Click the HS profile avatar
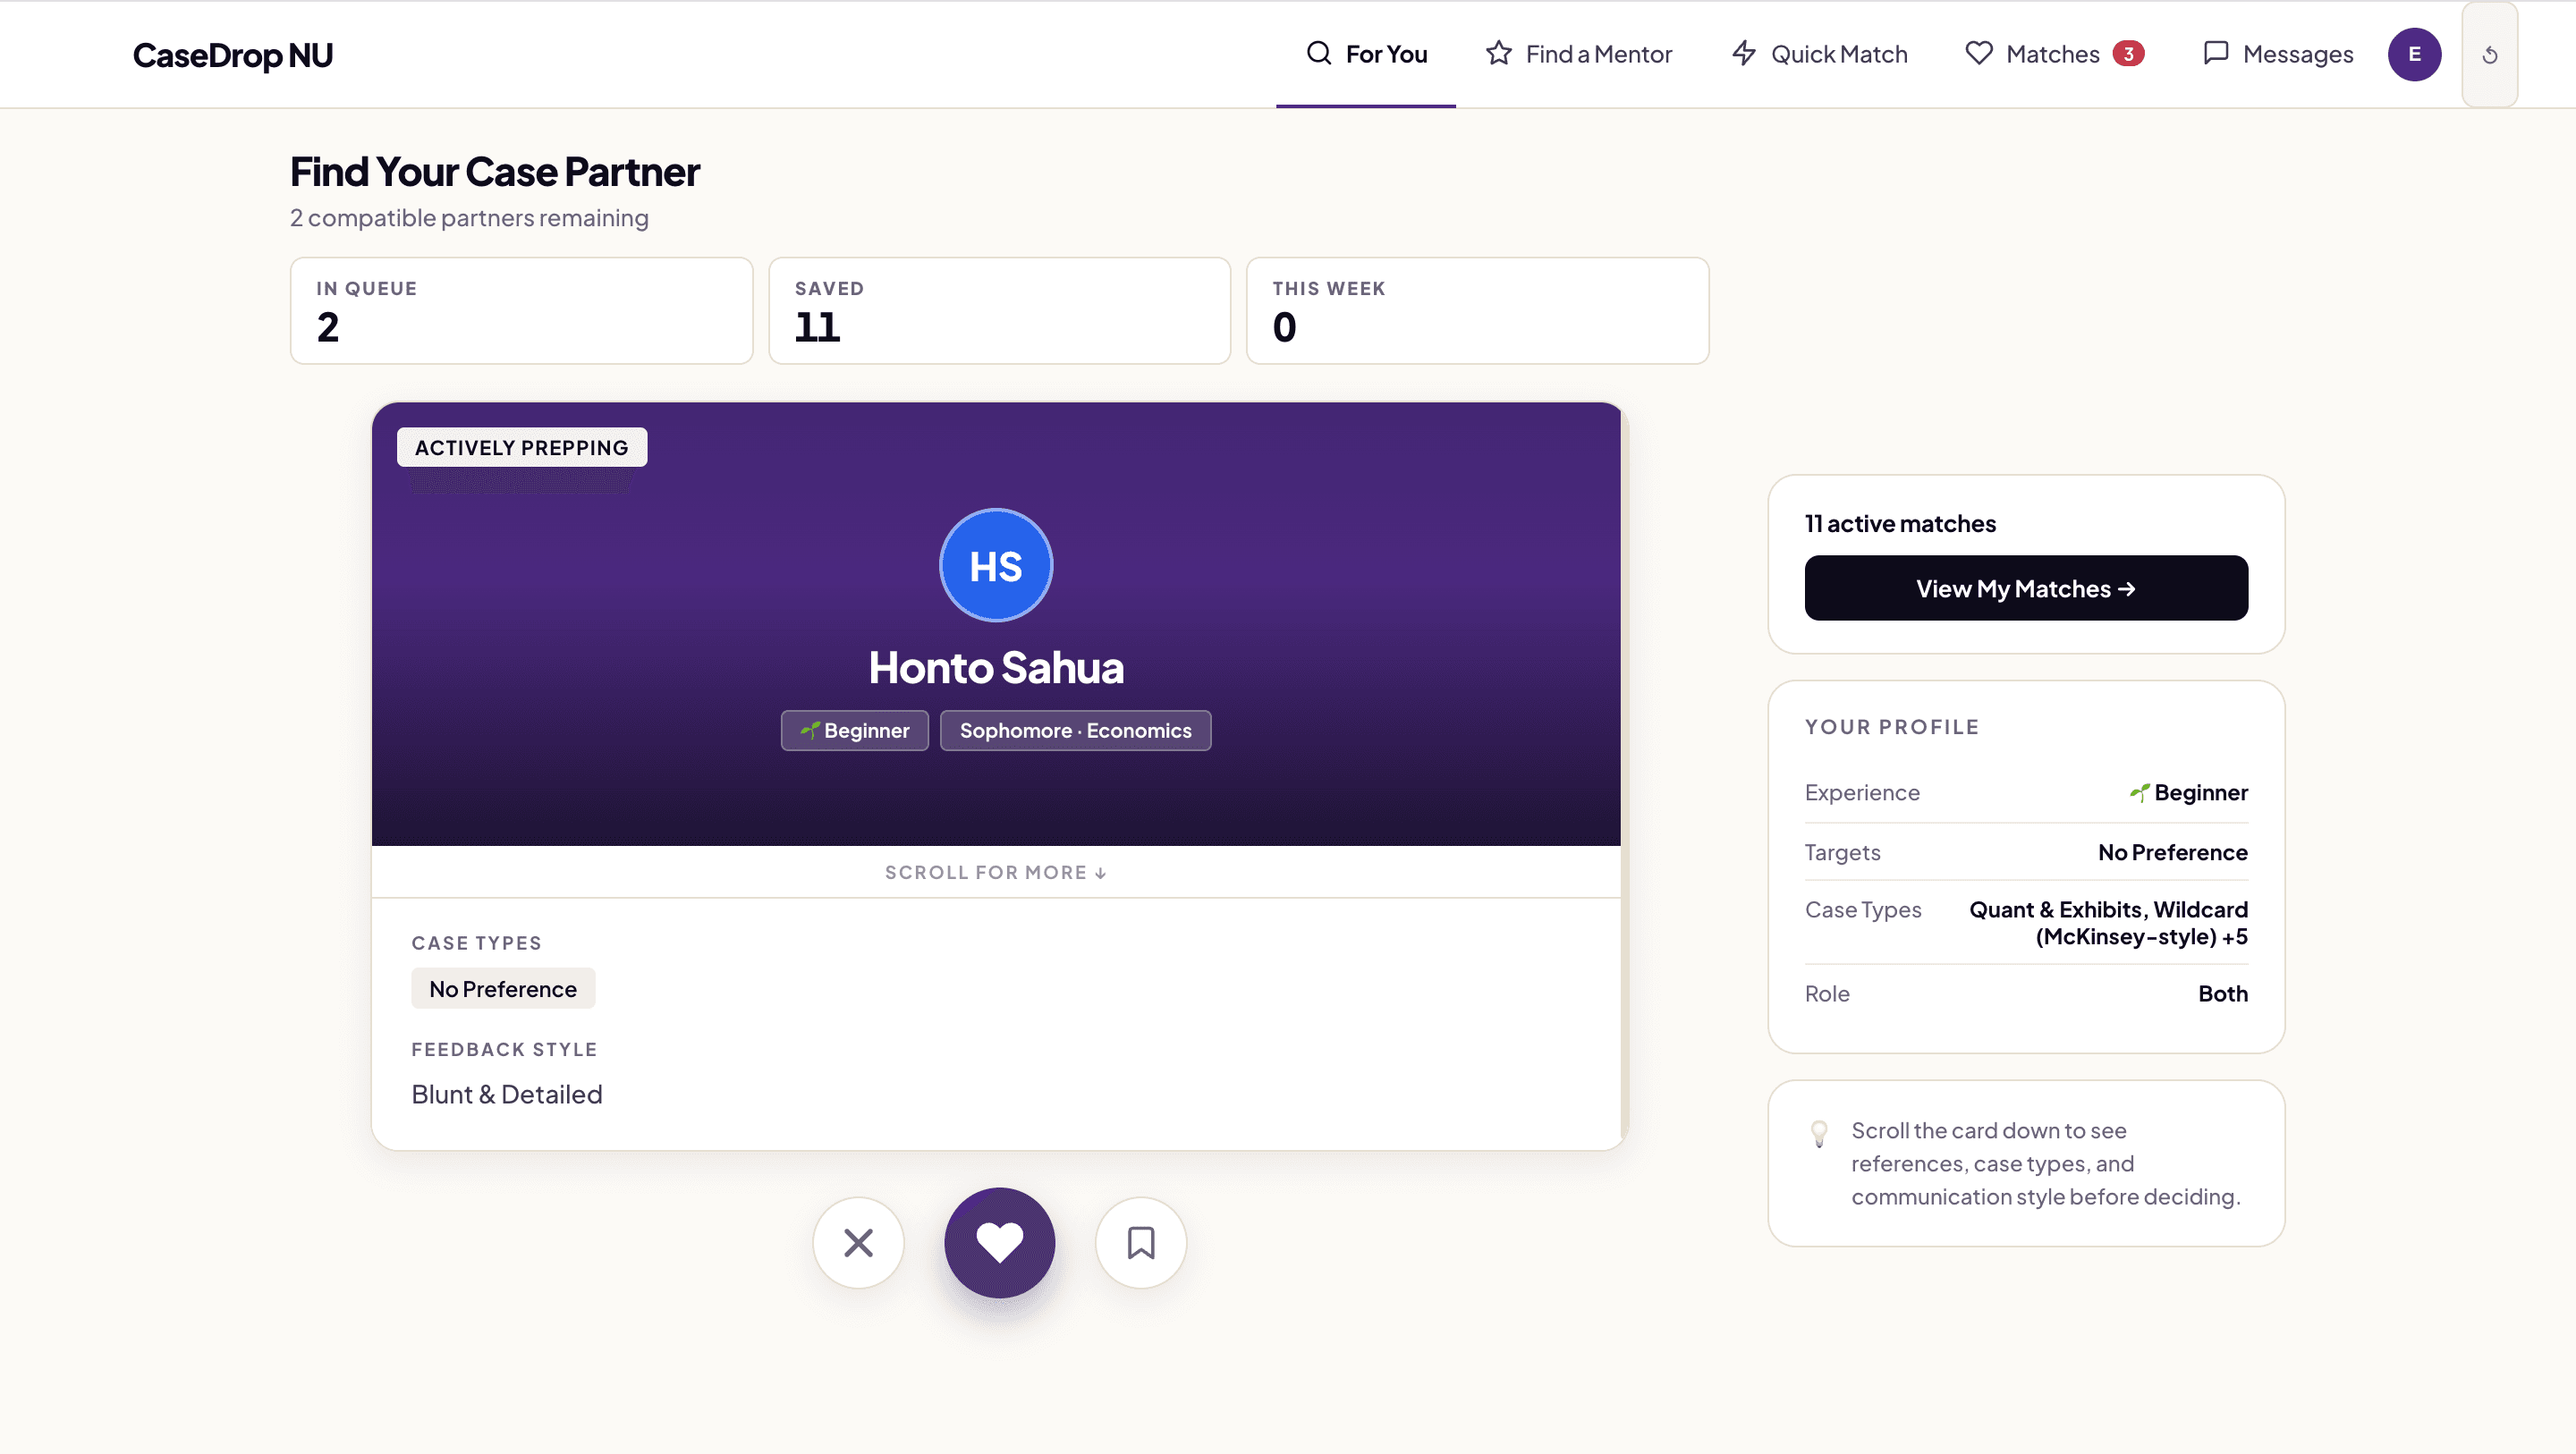2576x1454 pixels. (x=996, y=565)
